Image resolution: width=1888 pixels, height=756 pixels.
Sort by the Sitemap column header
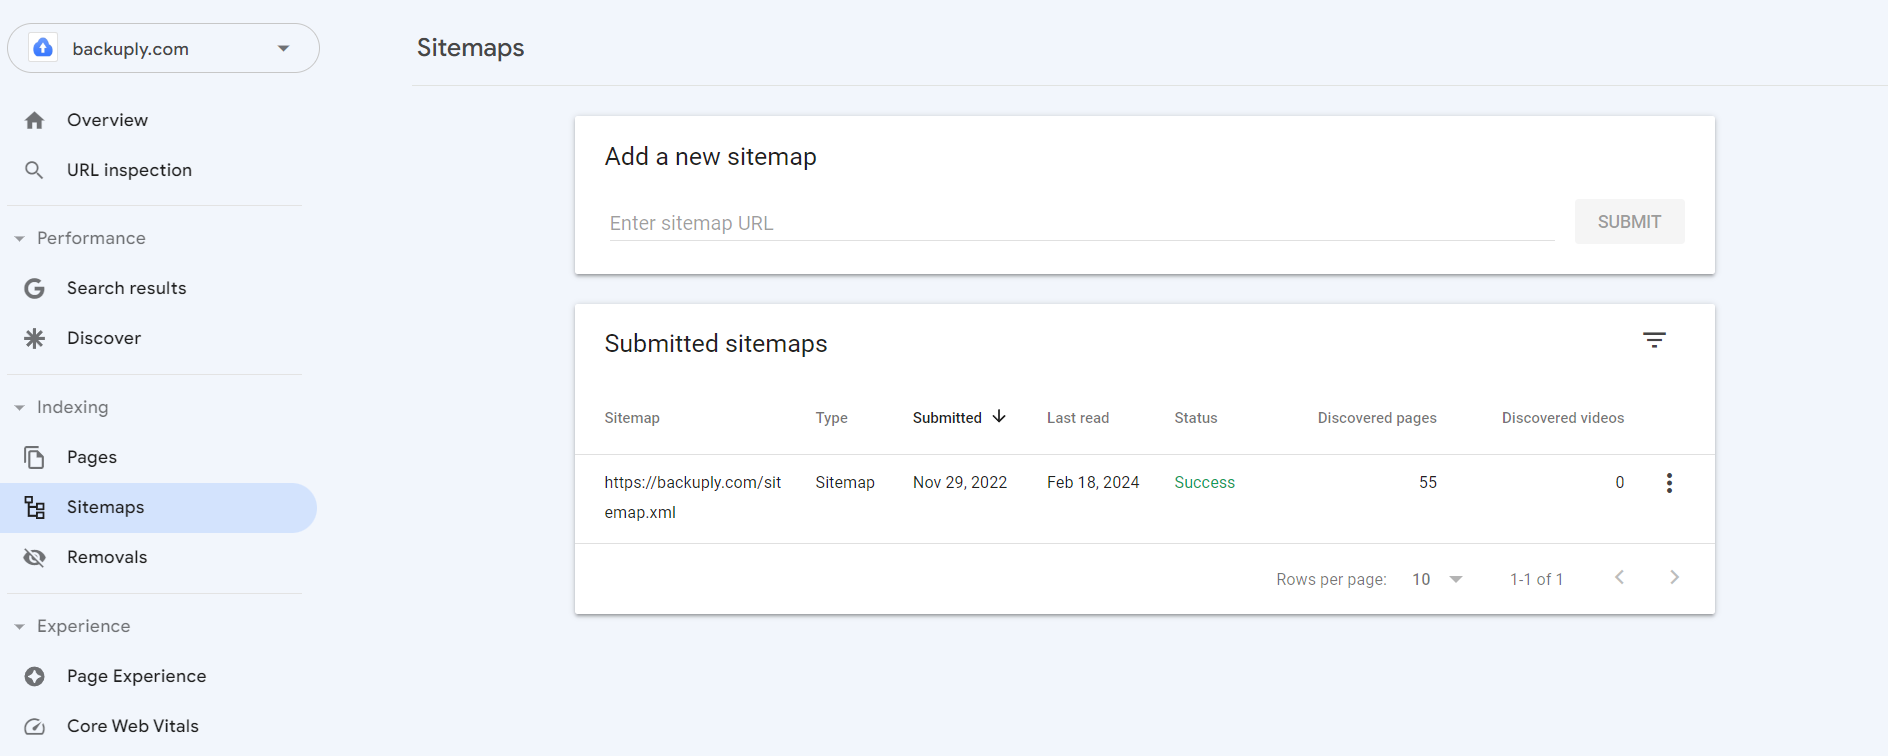click(632, 418)
